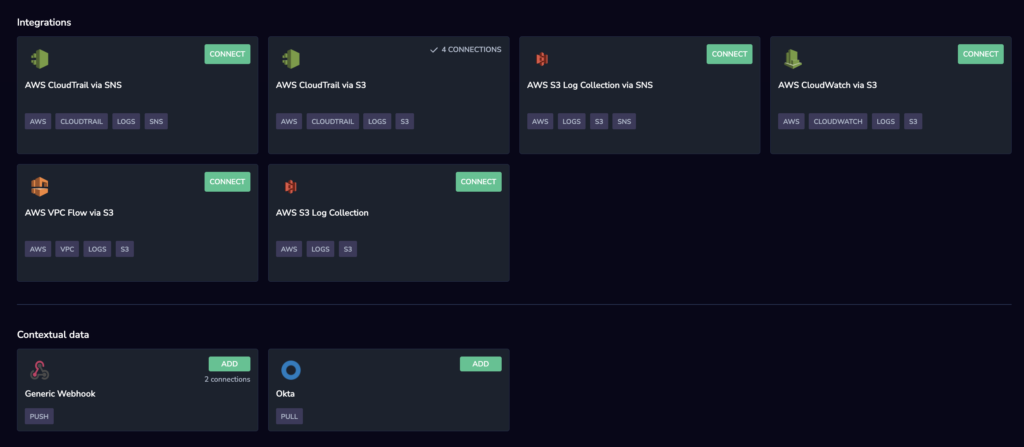Screen dimensions: 1024x447
Task: Click the AWS CloudWatch via S3 icon
Action: [x=793, y=59]
